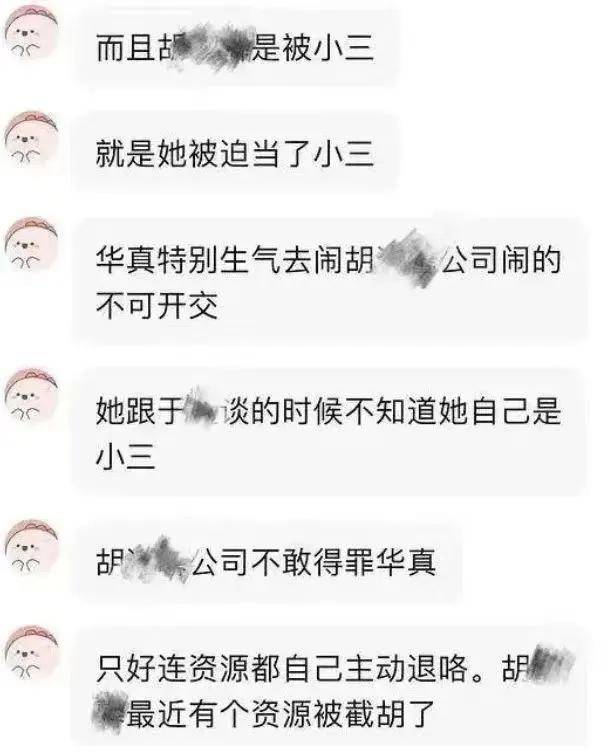Click the '不可开交' text line
The width and height of the screenshot is (614, 755).
pos(157,305)
